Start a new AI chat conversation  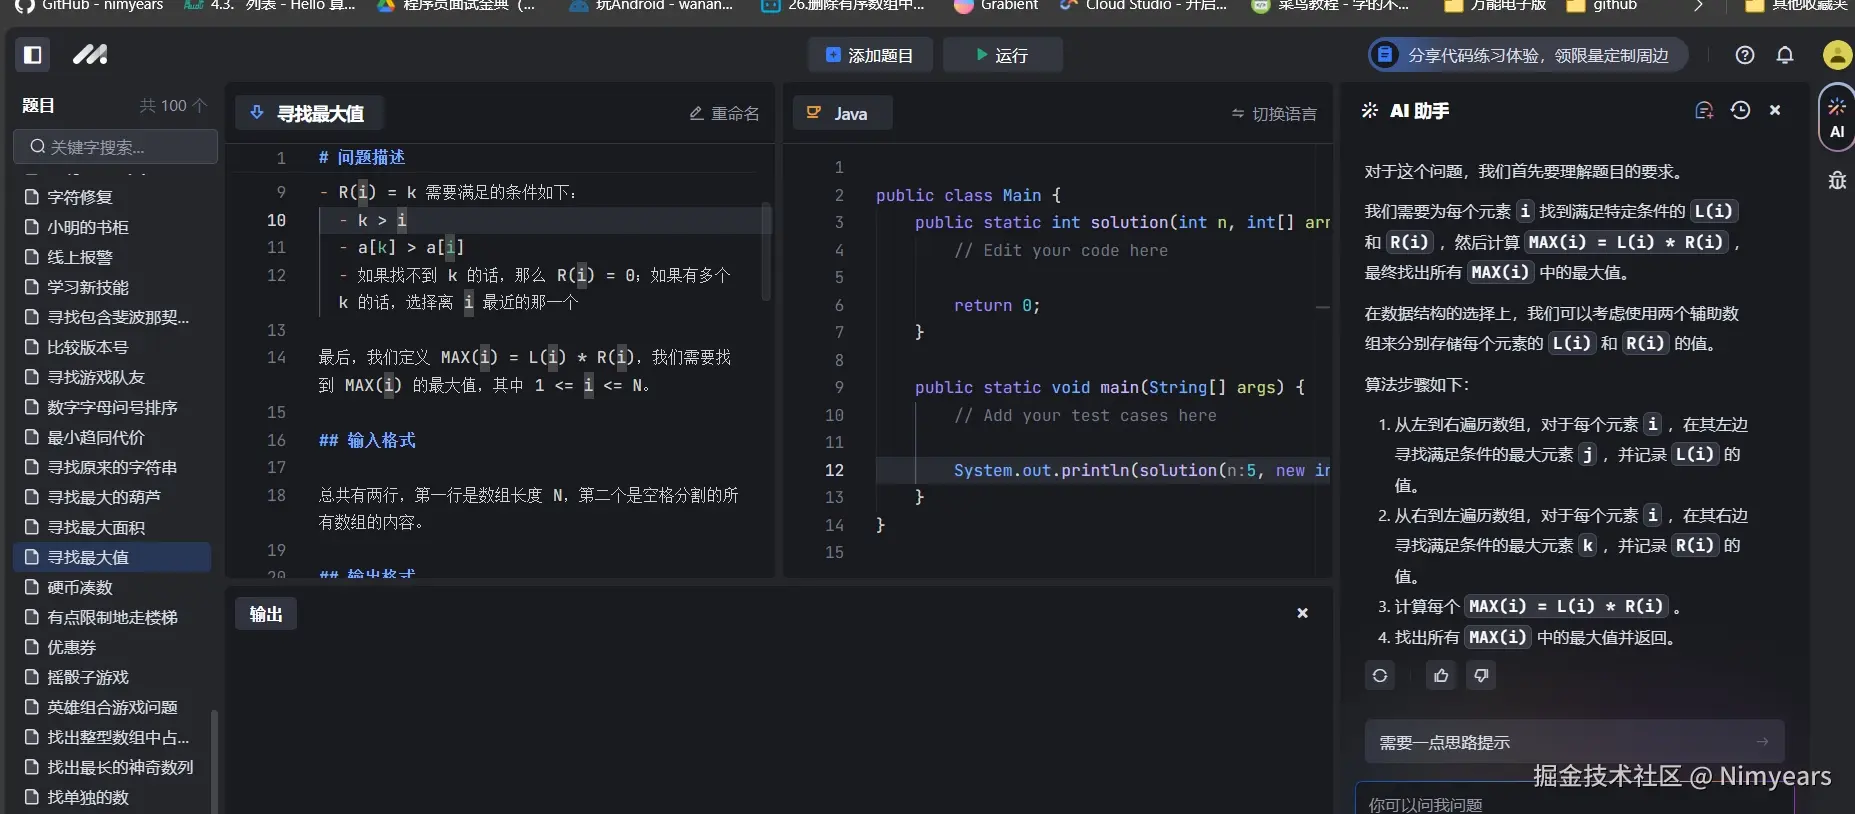(x=1704, y=111)
